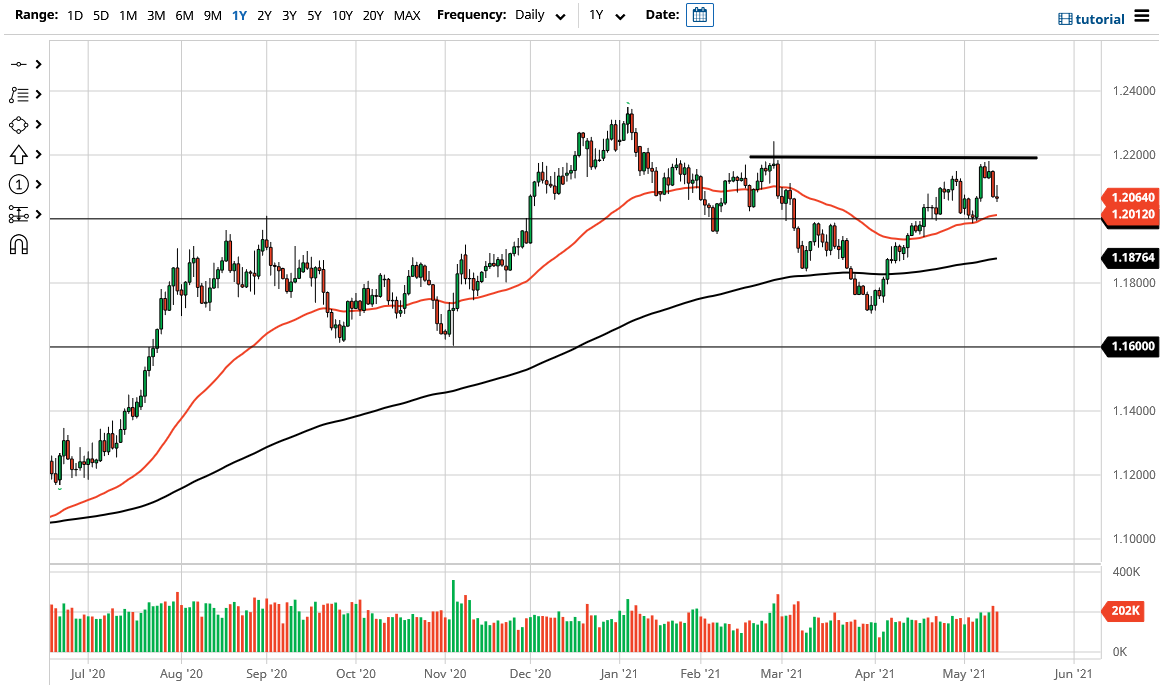Select the circled number annotation tool
The height and width of the screenshot is (691, 1165).
pos(20,184)
